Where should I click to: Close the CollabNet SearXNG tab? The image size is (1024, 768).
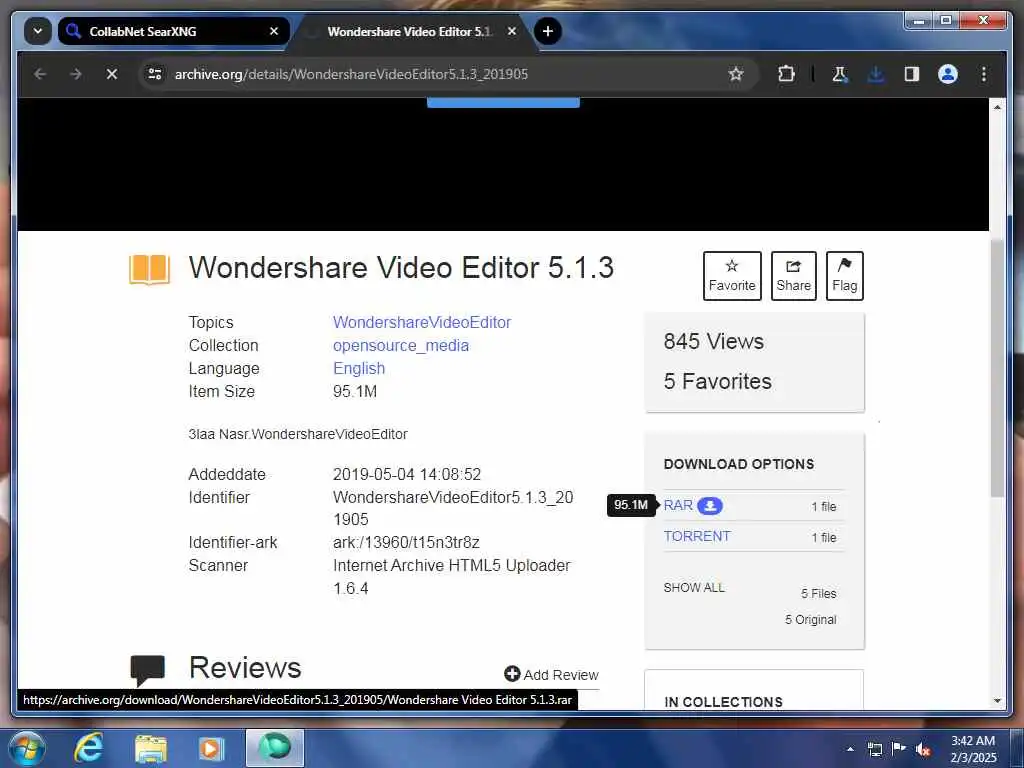pos(274,31)
